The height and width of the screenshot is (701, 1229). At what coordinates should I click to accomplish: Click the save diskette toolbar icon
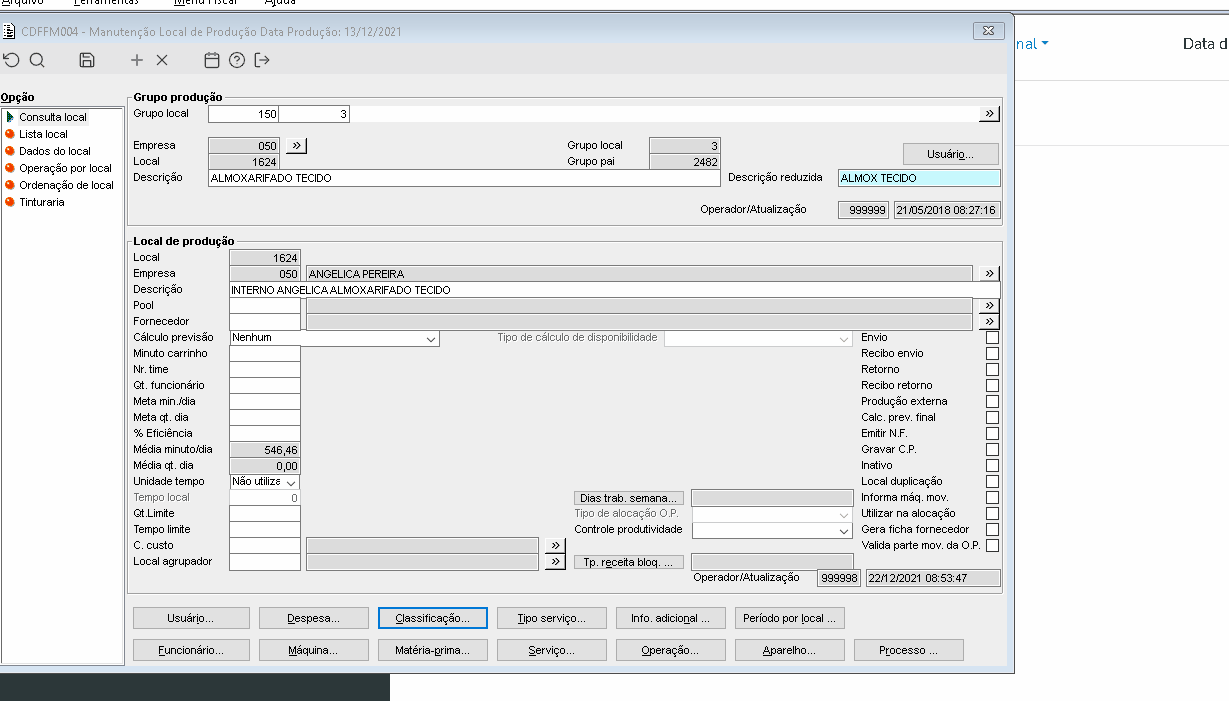(x=87, y=60)
